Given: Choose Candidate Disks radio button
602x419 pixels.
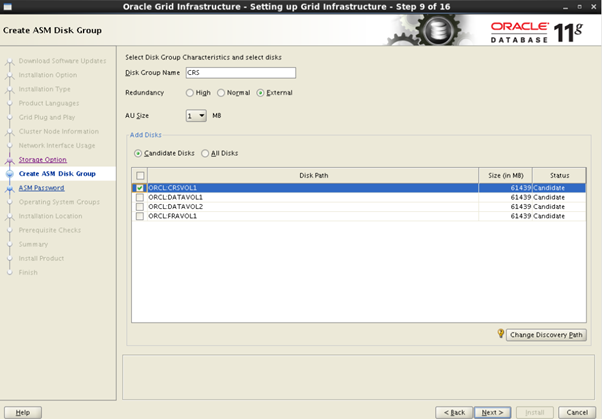Looking at the screenshot, I should coord(137,154).
